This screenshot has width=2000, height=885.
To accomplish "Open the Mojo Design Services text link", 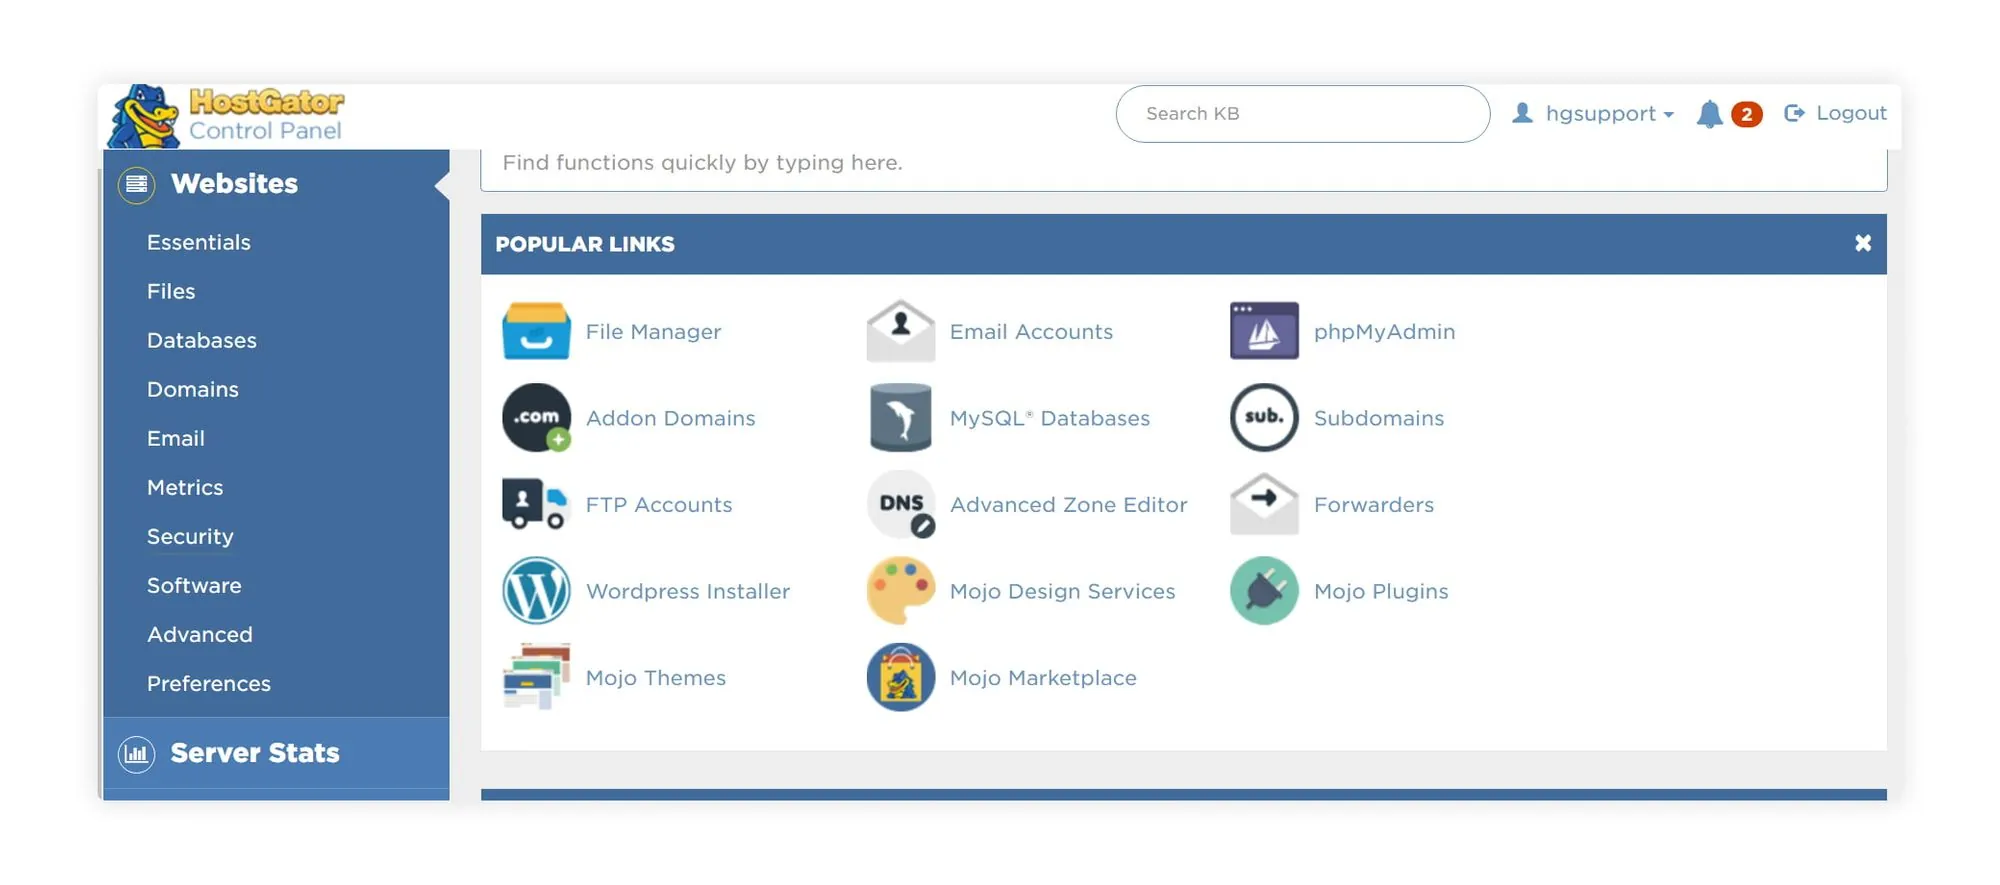I will click(1063, 591).
